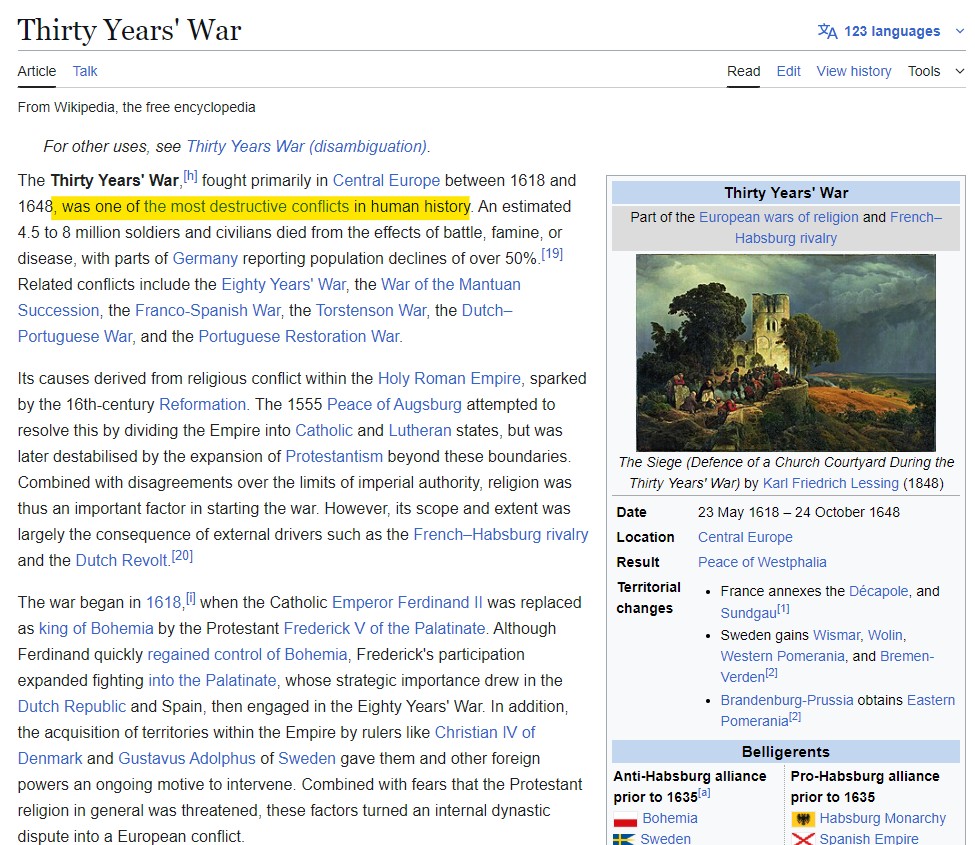Screen dimensions: 975x845
Task: Open the Spanish Empire link
Action: point(869,839)
